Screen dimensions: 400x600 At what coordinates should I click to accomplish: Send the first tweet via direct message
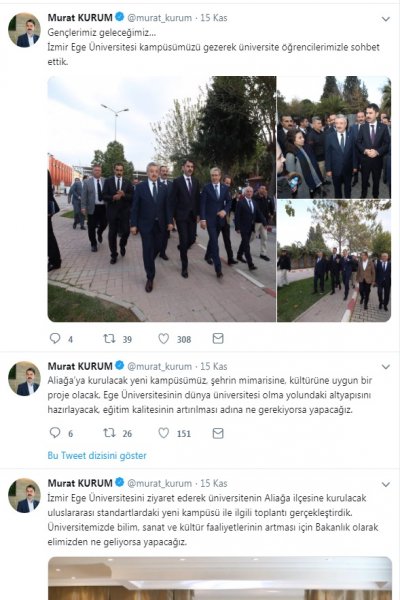(218, 338)
